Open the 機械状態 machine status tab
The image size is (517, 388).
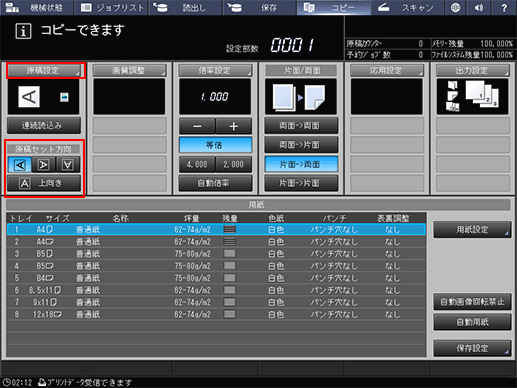pyautogui.click(x=36, y=8)
